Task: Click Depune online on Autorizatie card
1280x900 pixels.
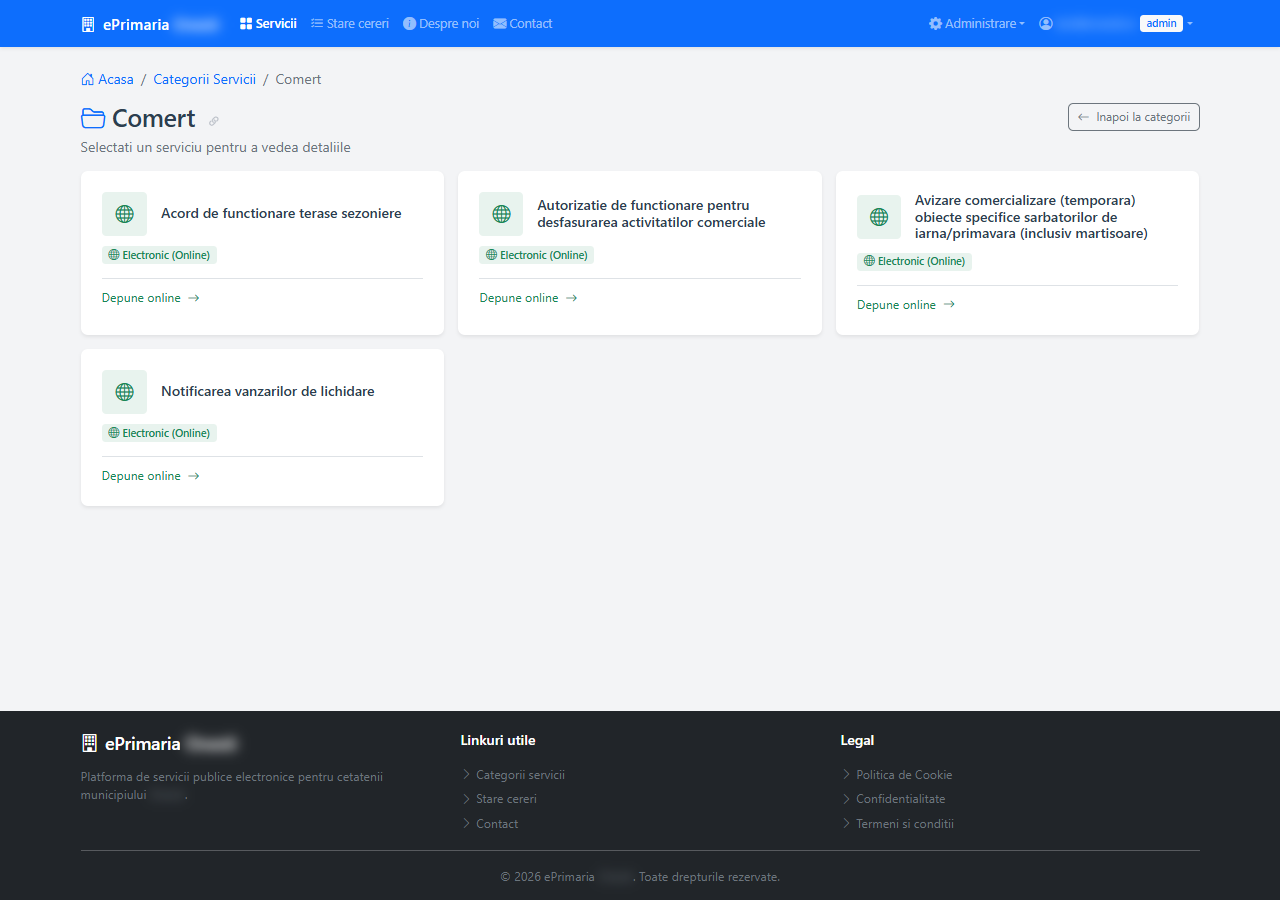Action: tap(528, 298)
